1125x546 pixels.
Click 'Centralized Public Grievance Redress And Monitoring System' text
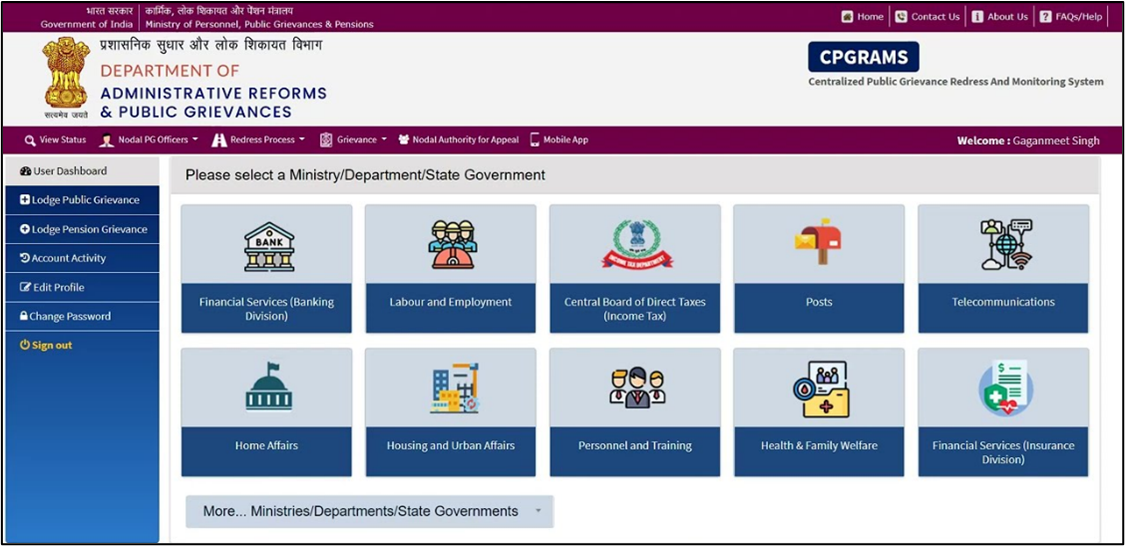pyautogui.click(x=956, y=82)
